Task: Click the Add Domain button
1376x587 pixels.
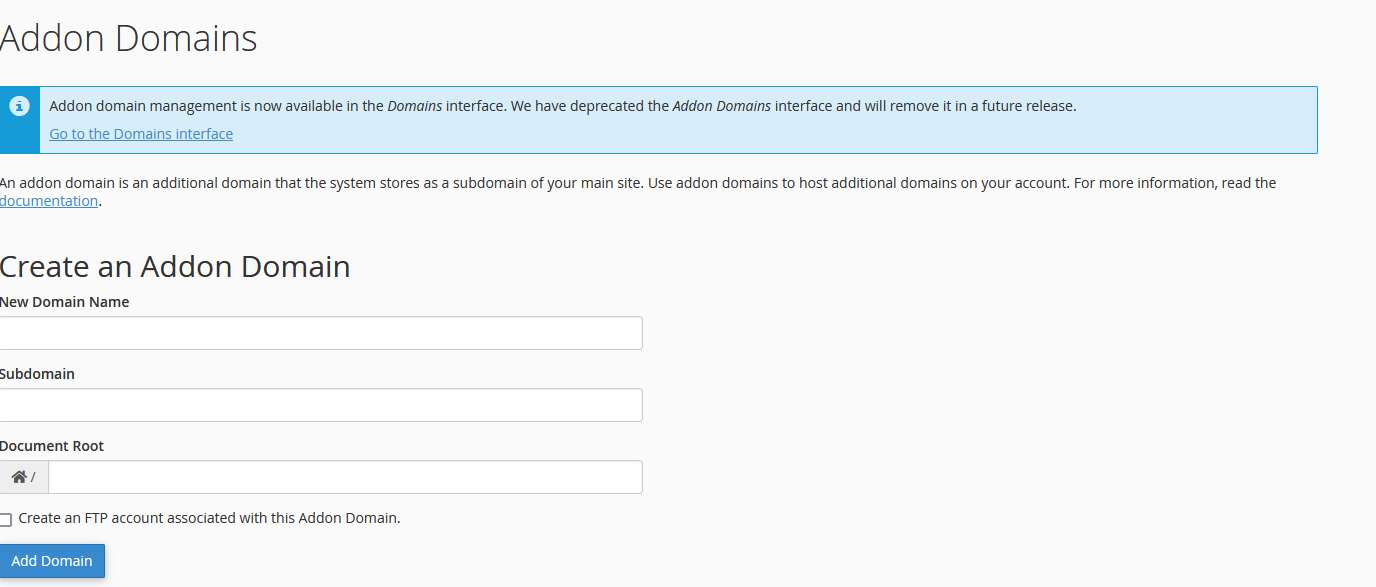Action: pyautogui.click(x=52, y=561)
